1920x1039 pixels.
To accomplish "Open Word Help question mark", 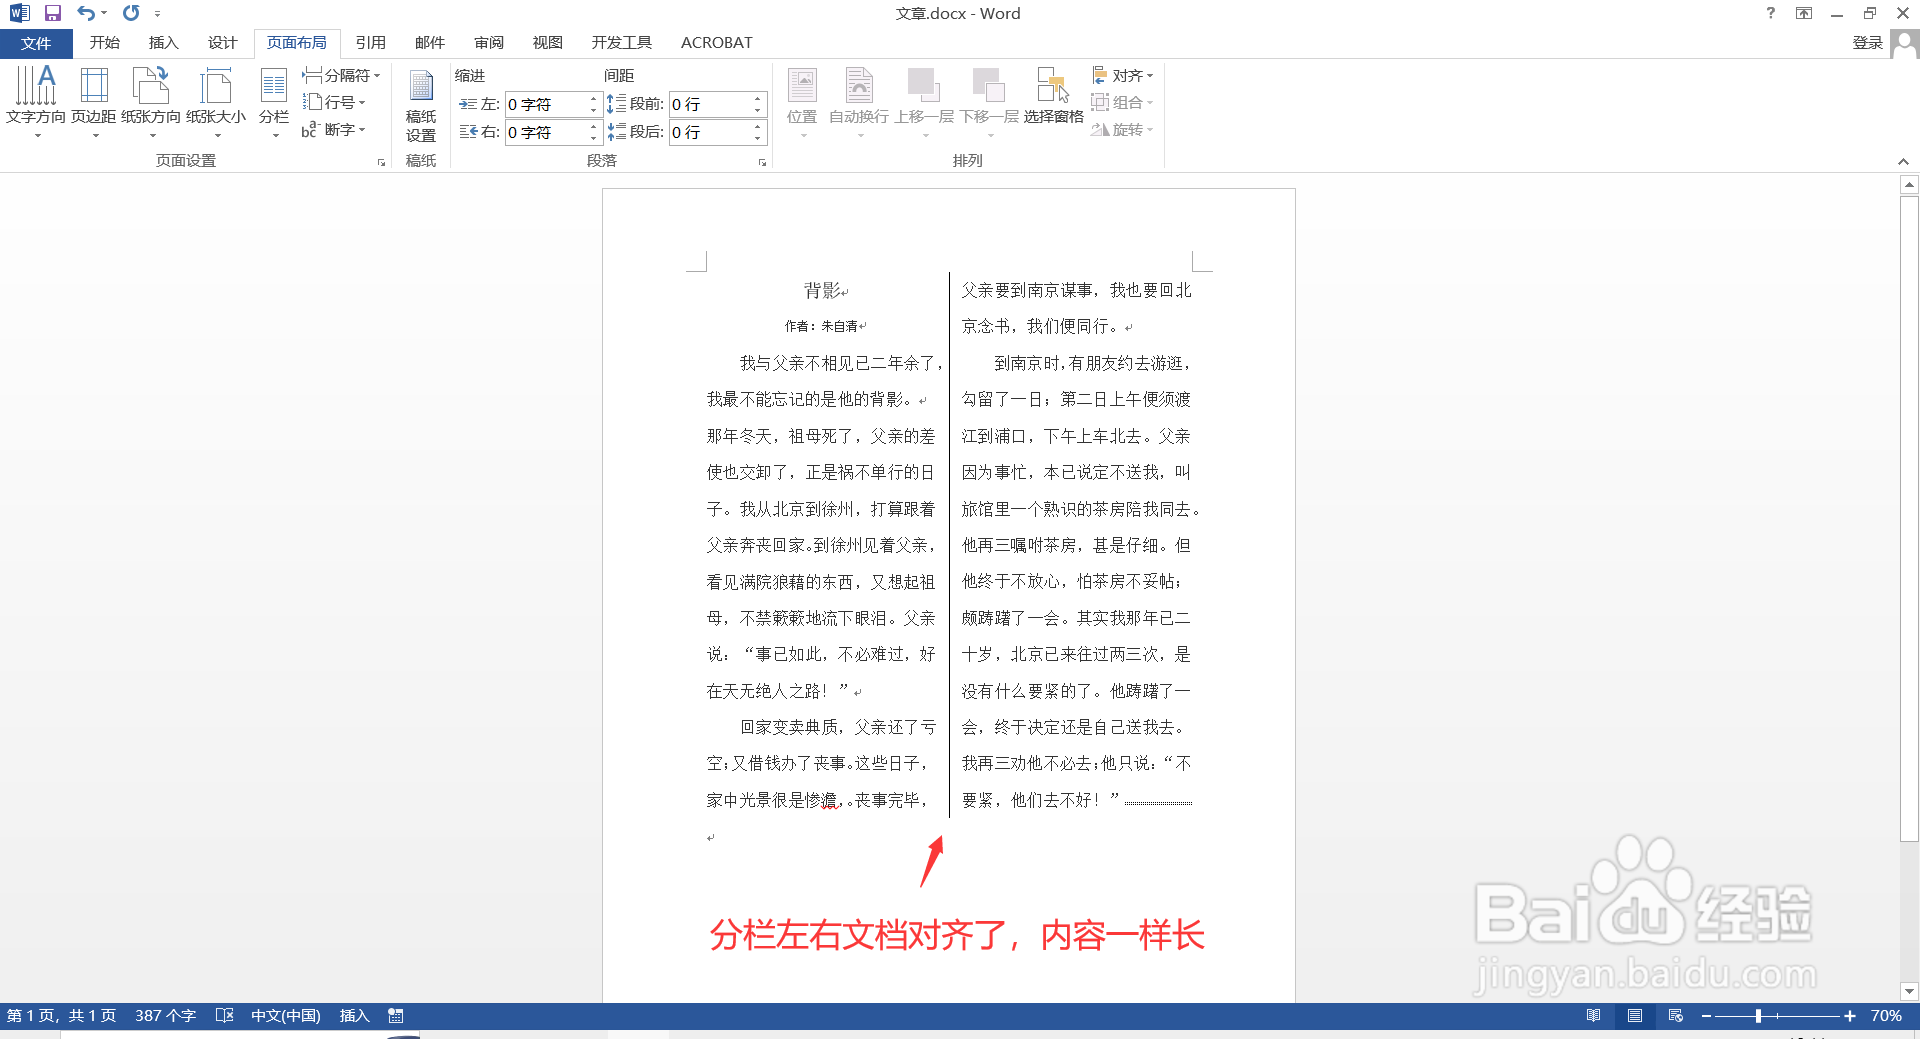I will pos(1771,13).
